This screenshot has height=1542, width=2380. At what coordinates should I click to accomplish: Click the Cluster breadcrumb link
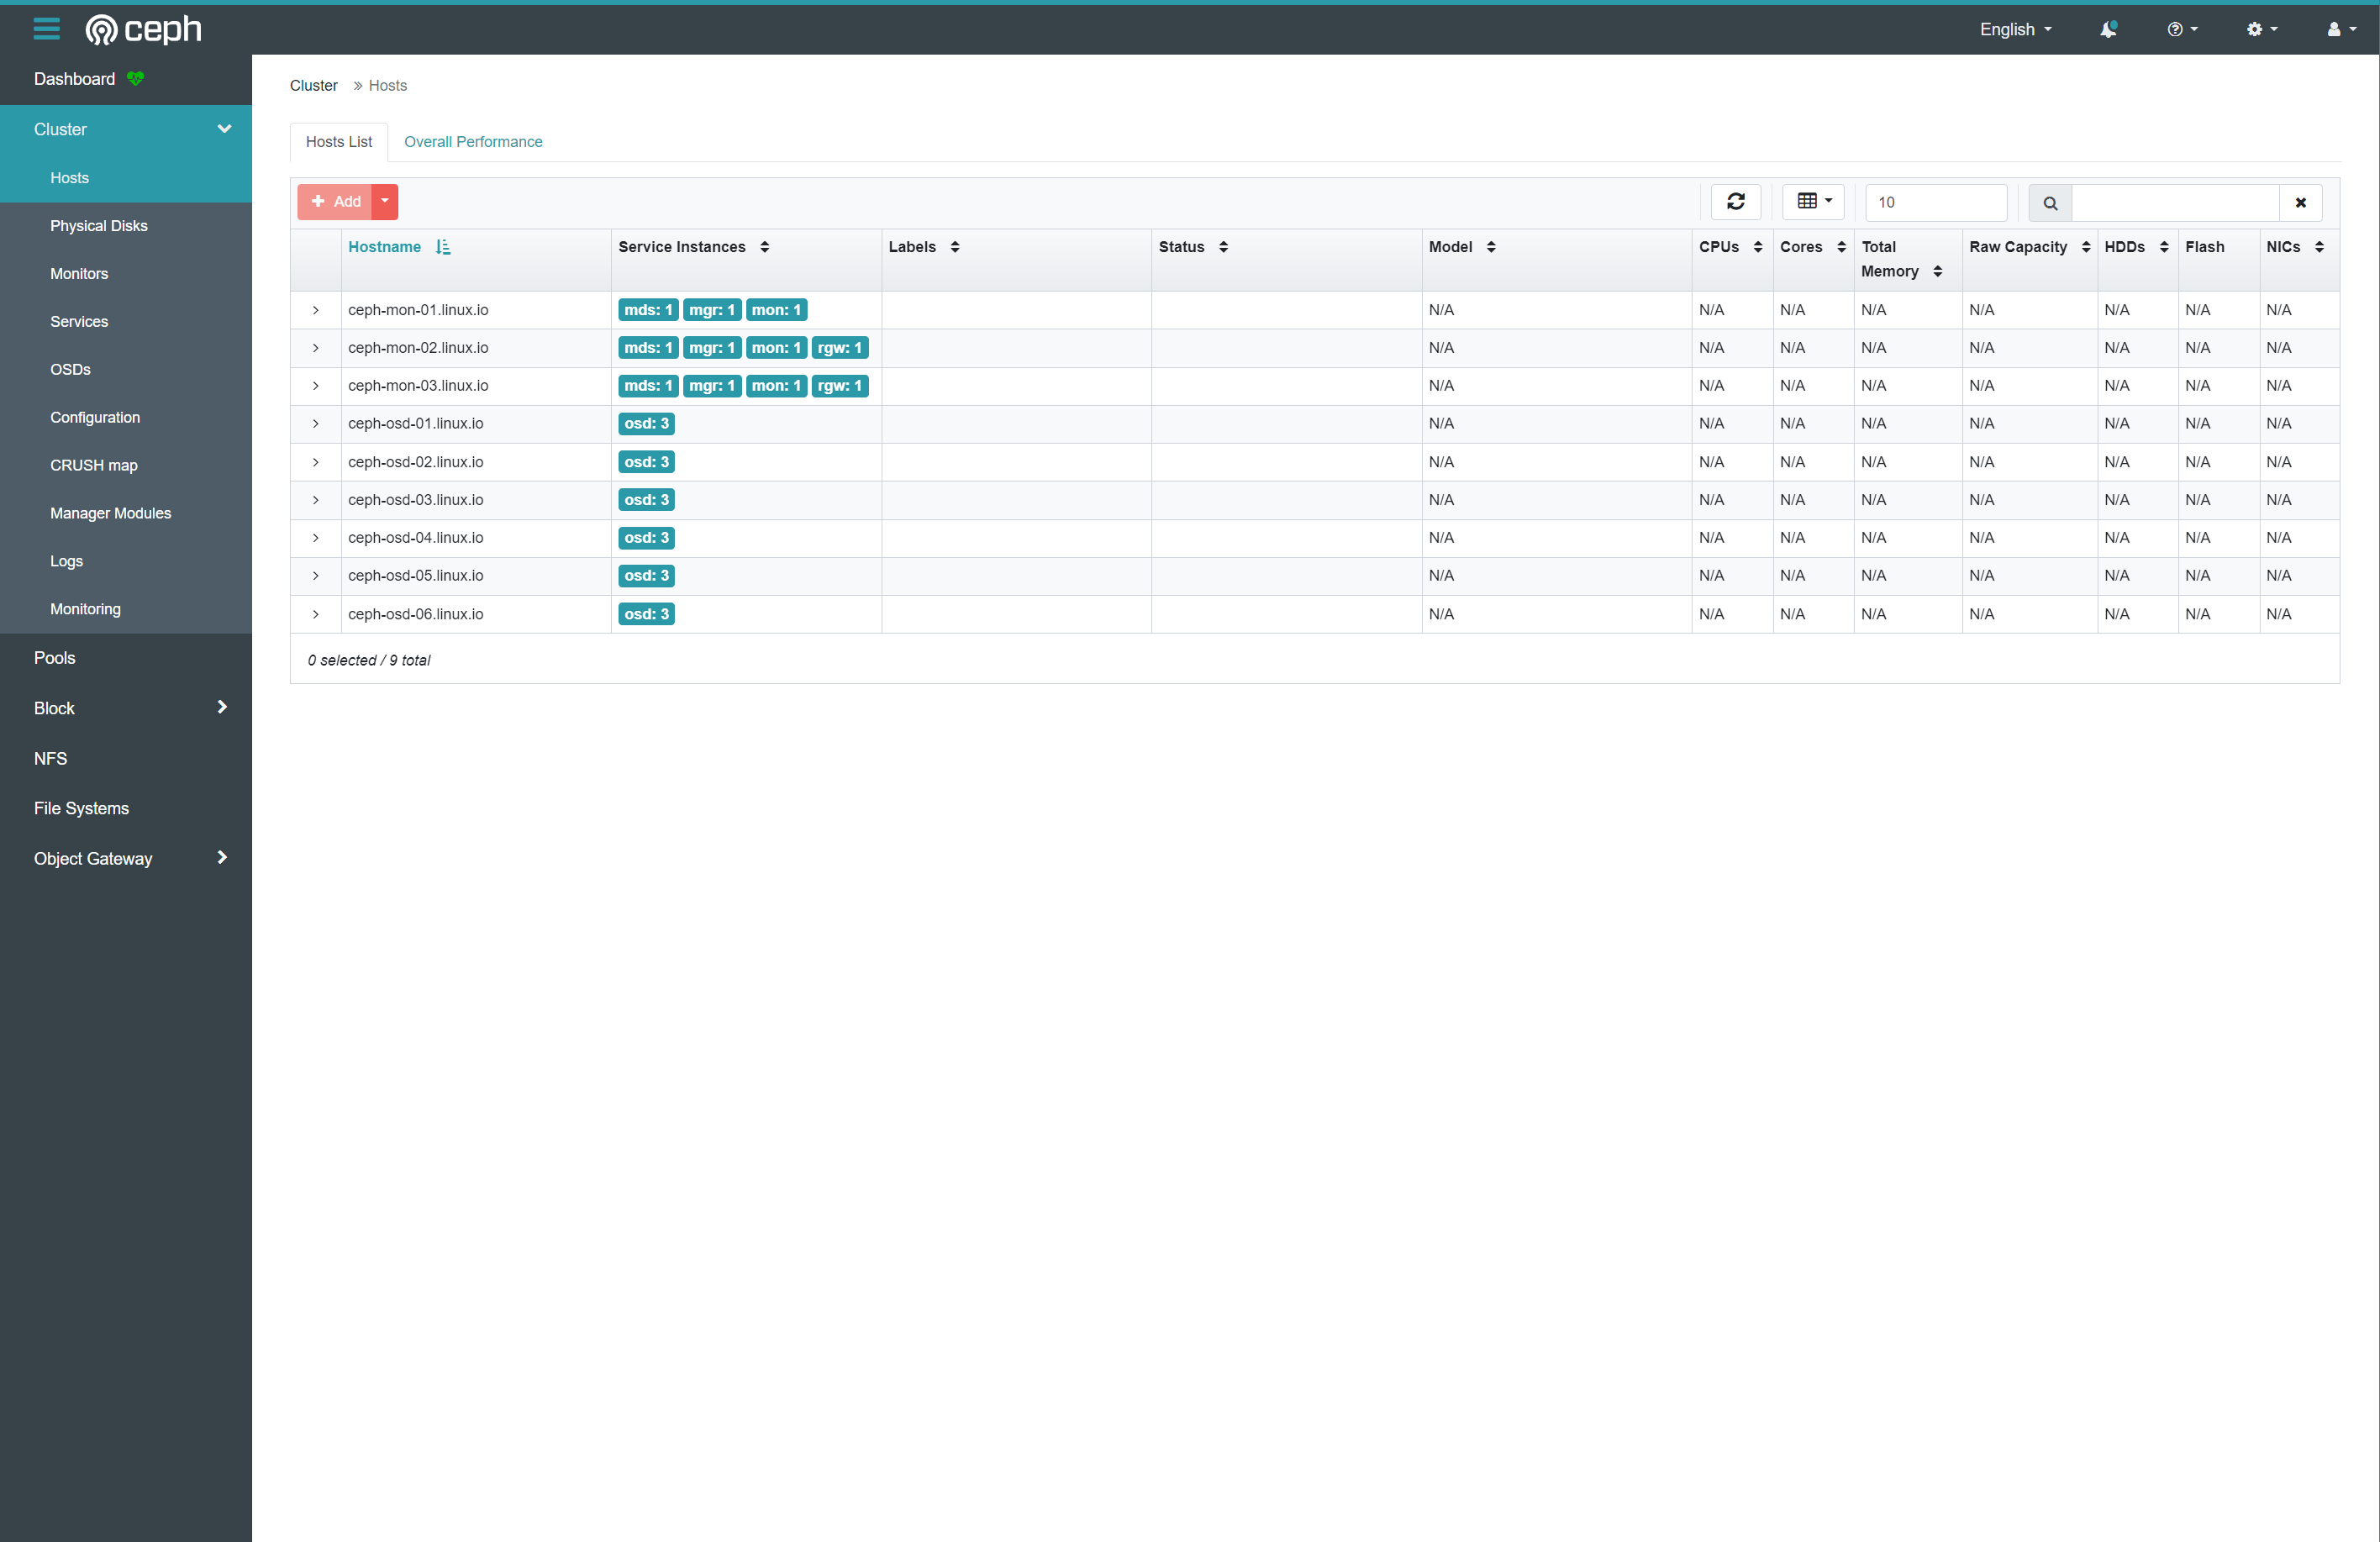click(313, 86)
